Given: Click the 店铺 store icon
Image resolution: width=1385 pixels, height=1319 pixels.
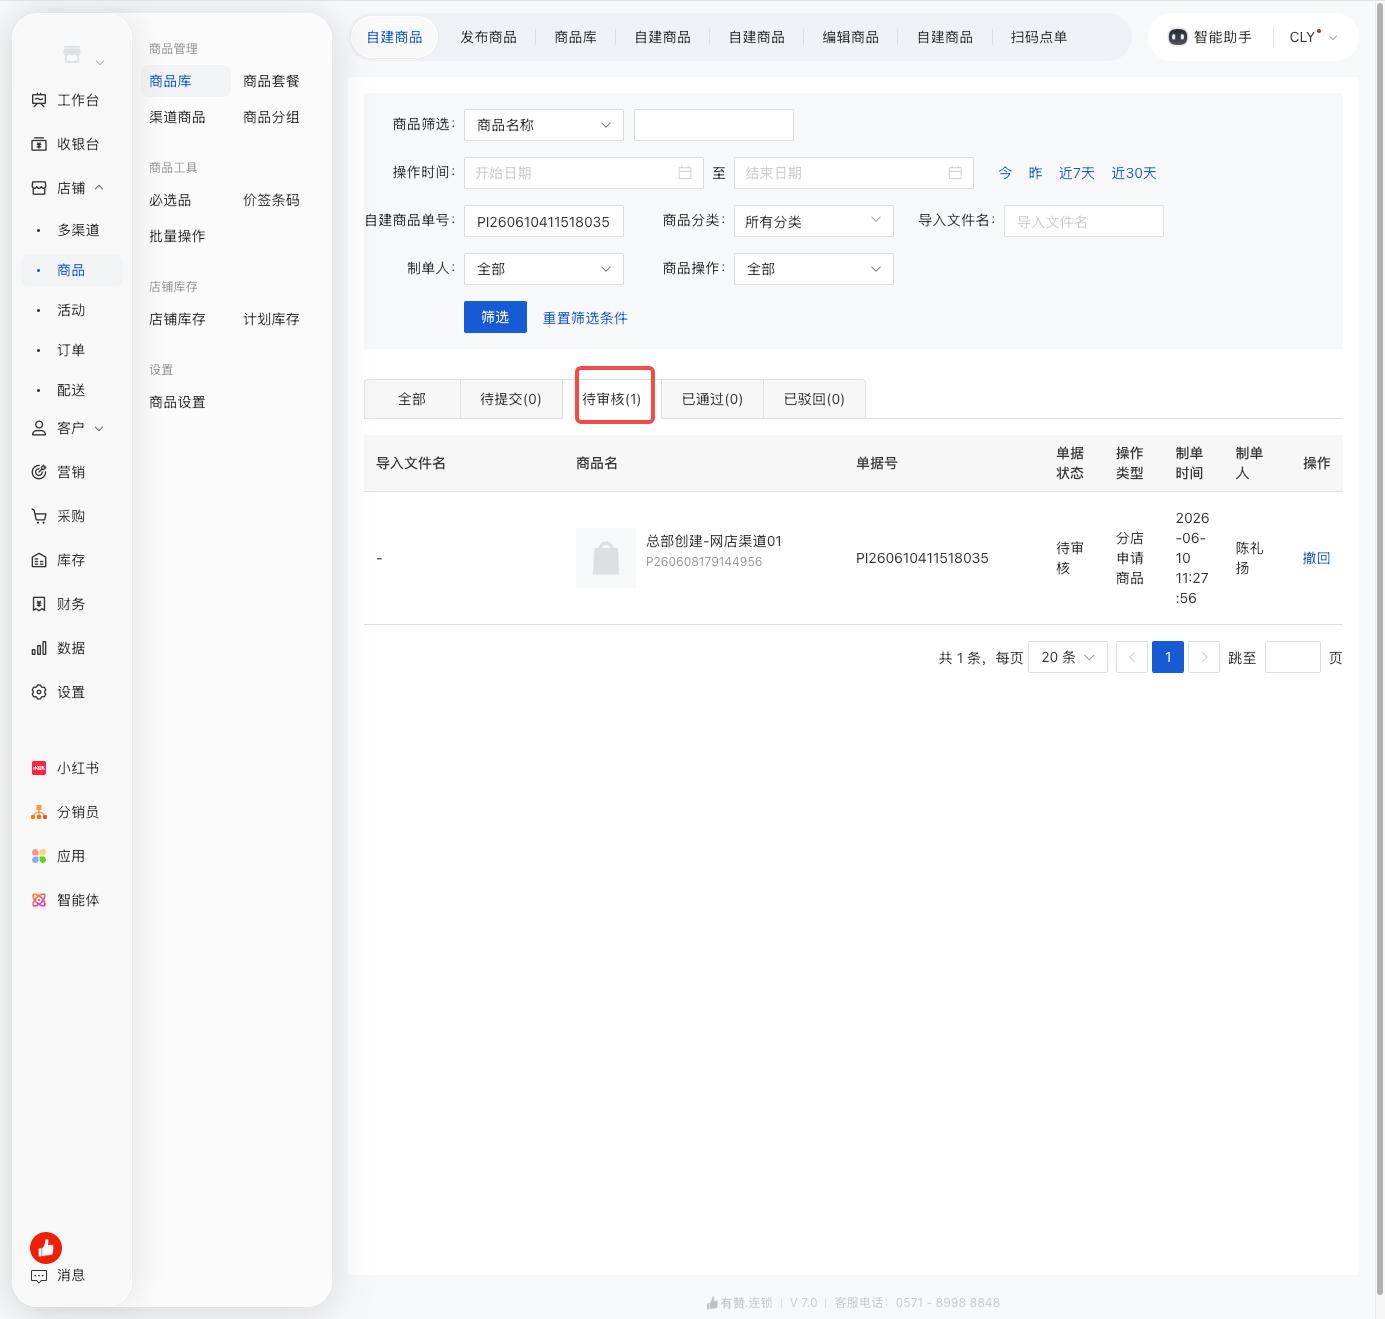Looking at the screenshot, I should 39,188.
